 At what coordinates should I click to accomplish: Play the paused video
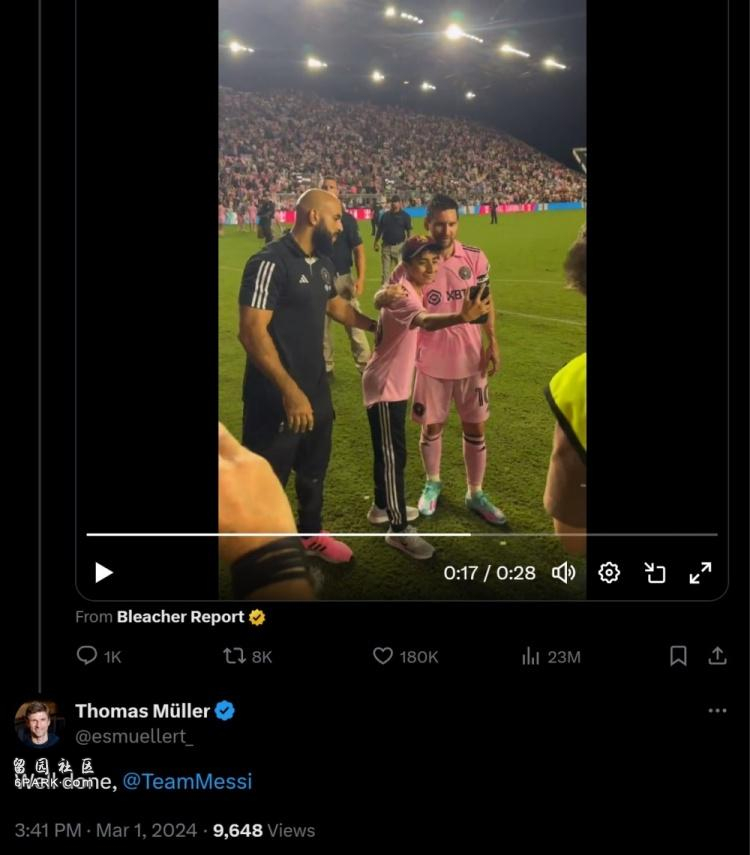tap(104, 572)
